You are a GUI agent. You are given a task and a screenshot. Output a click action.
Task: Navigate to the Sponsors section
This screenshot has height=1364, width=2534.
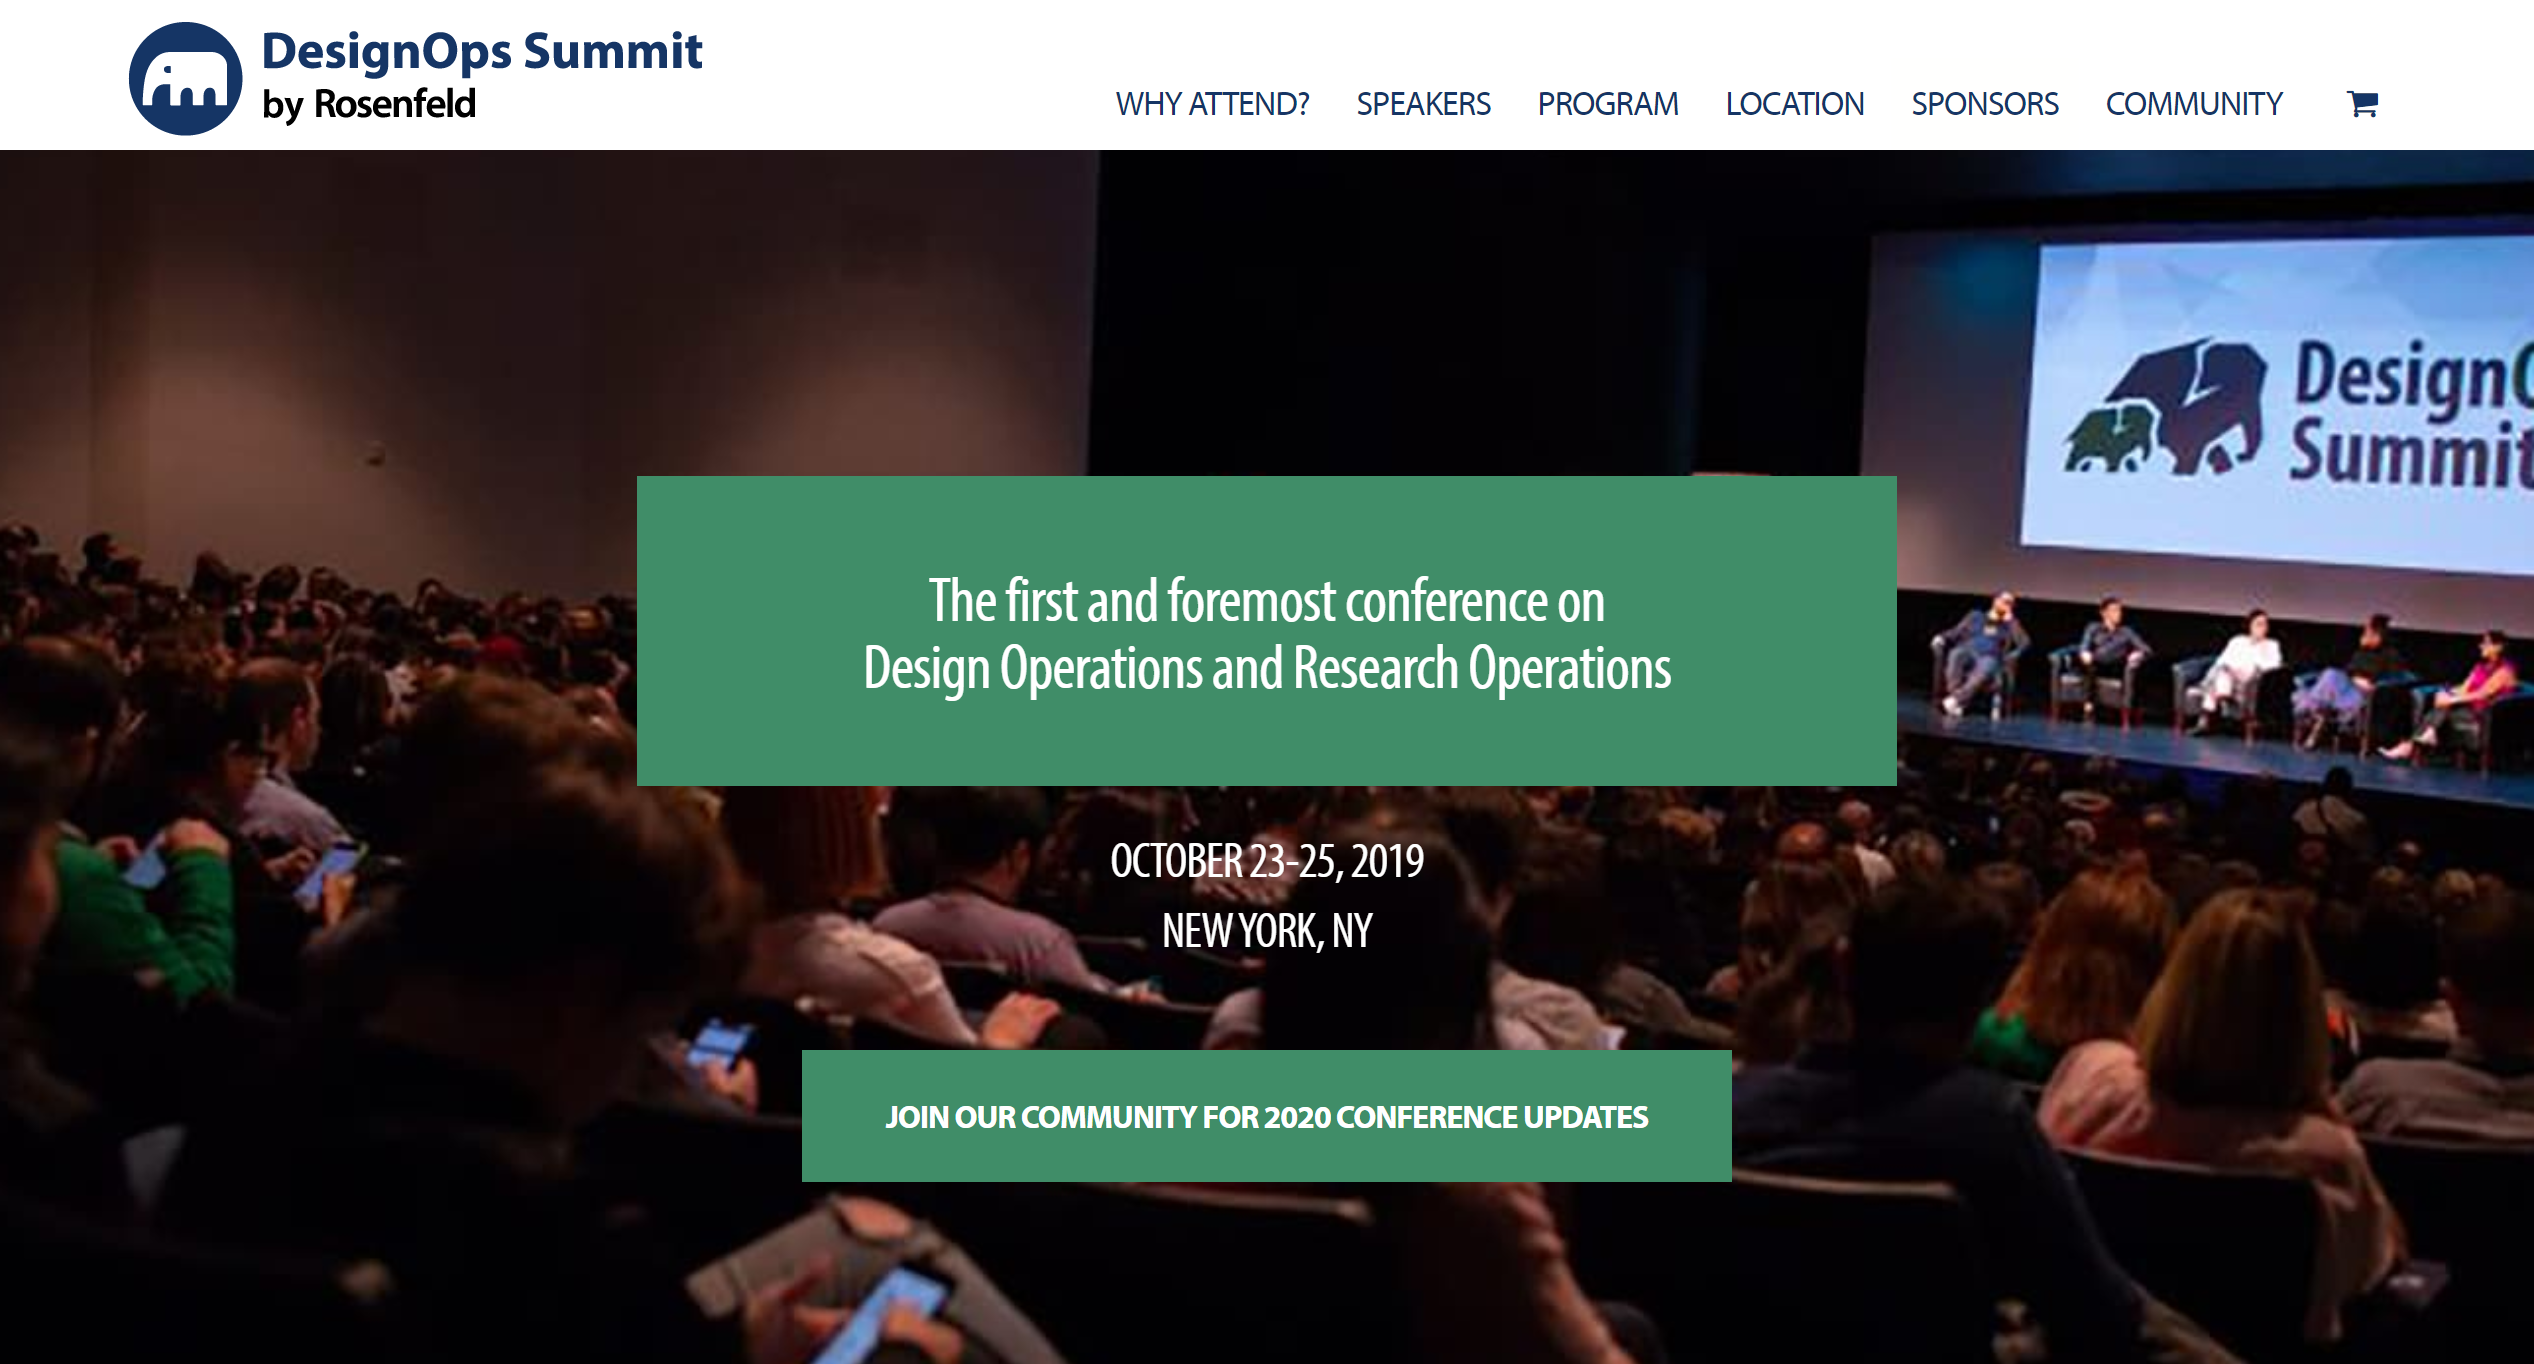click(x=1984, y=104)
